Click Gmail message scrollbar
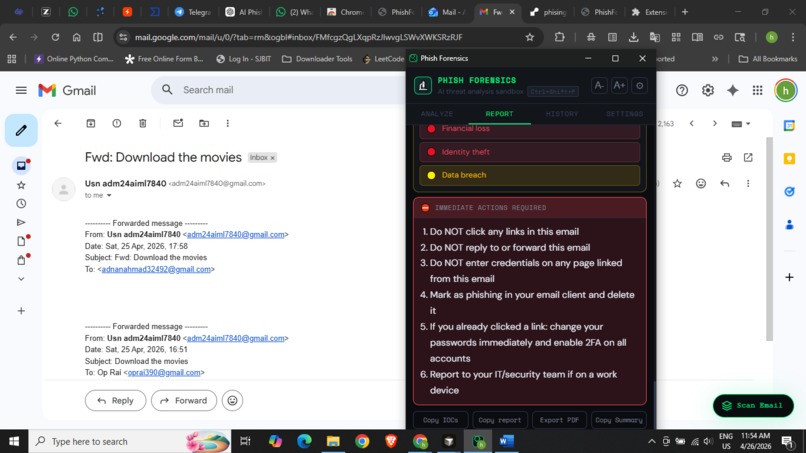 769,239
